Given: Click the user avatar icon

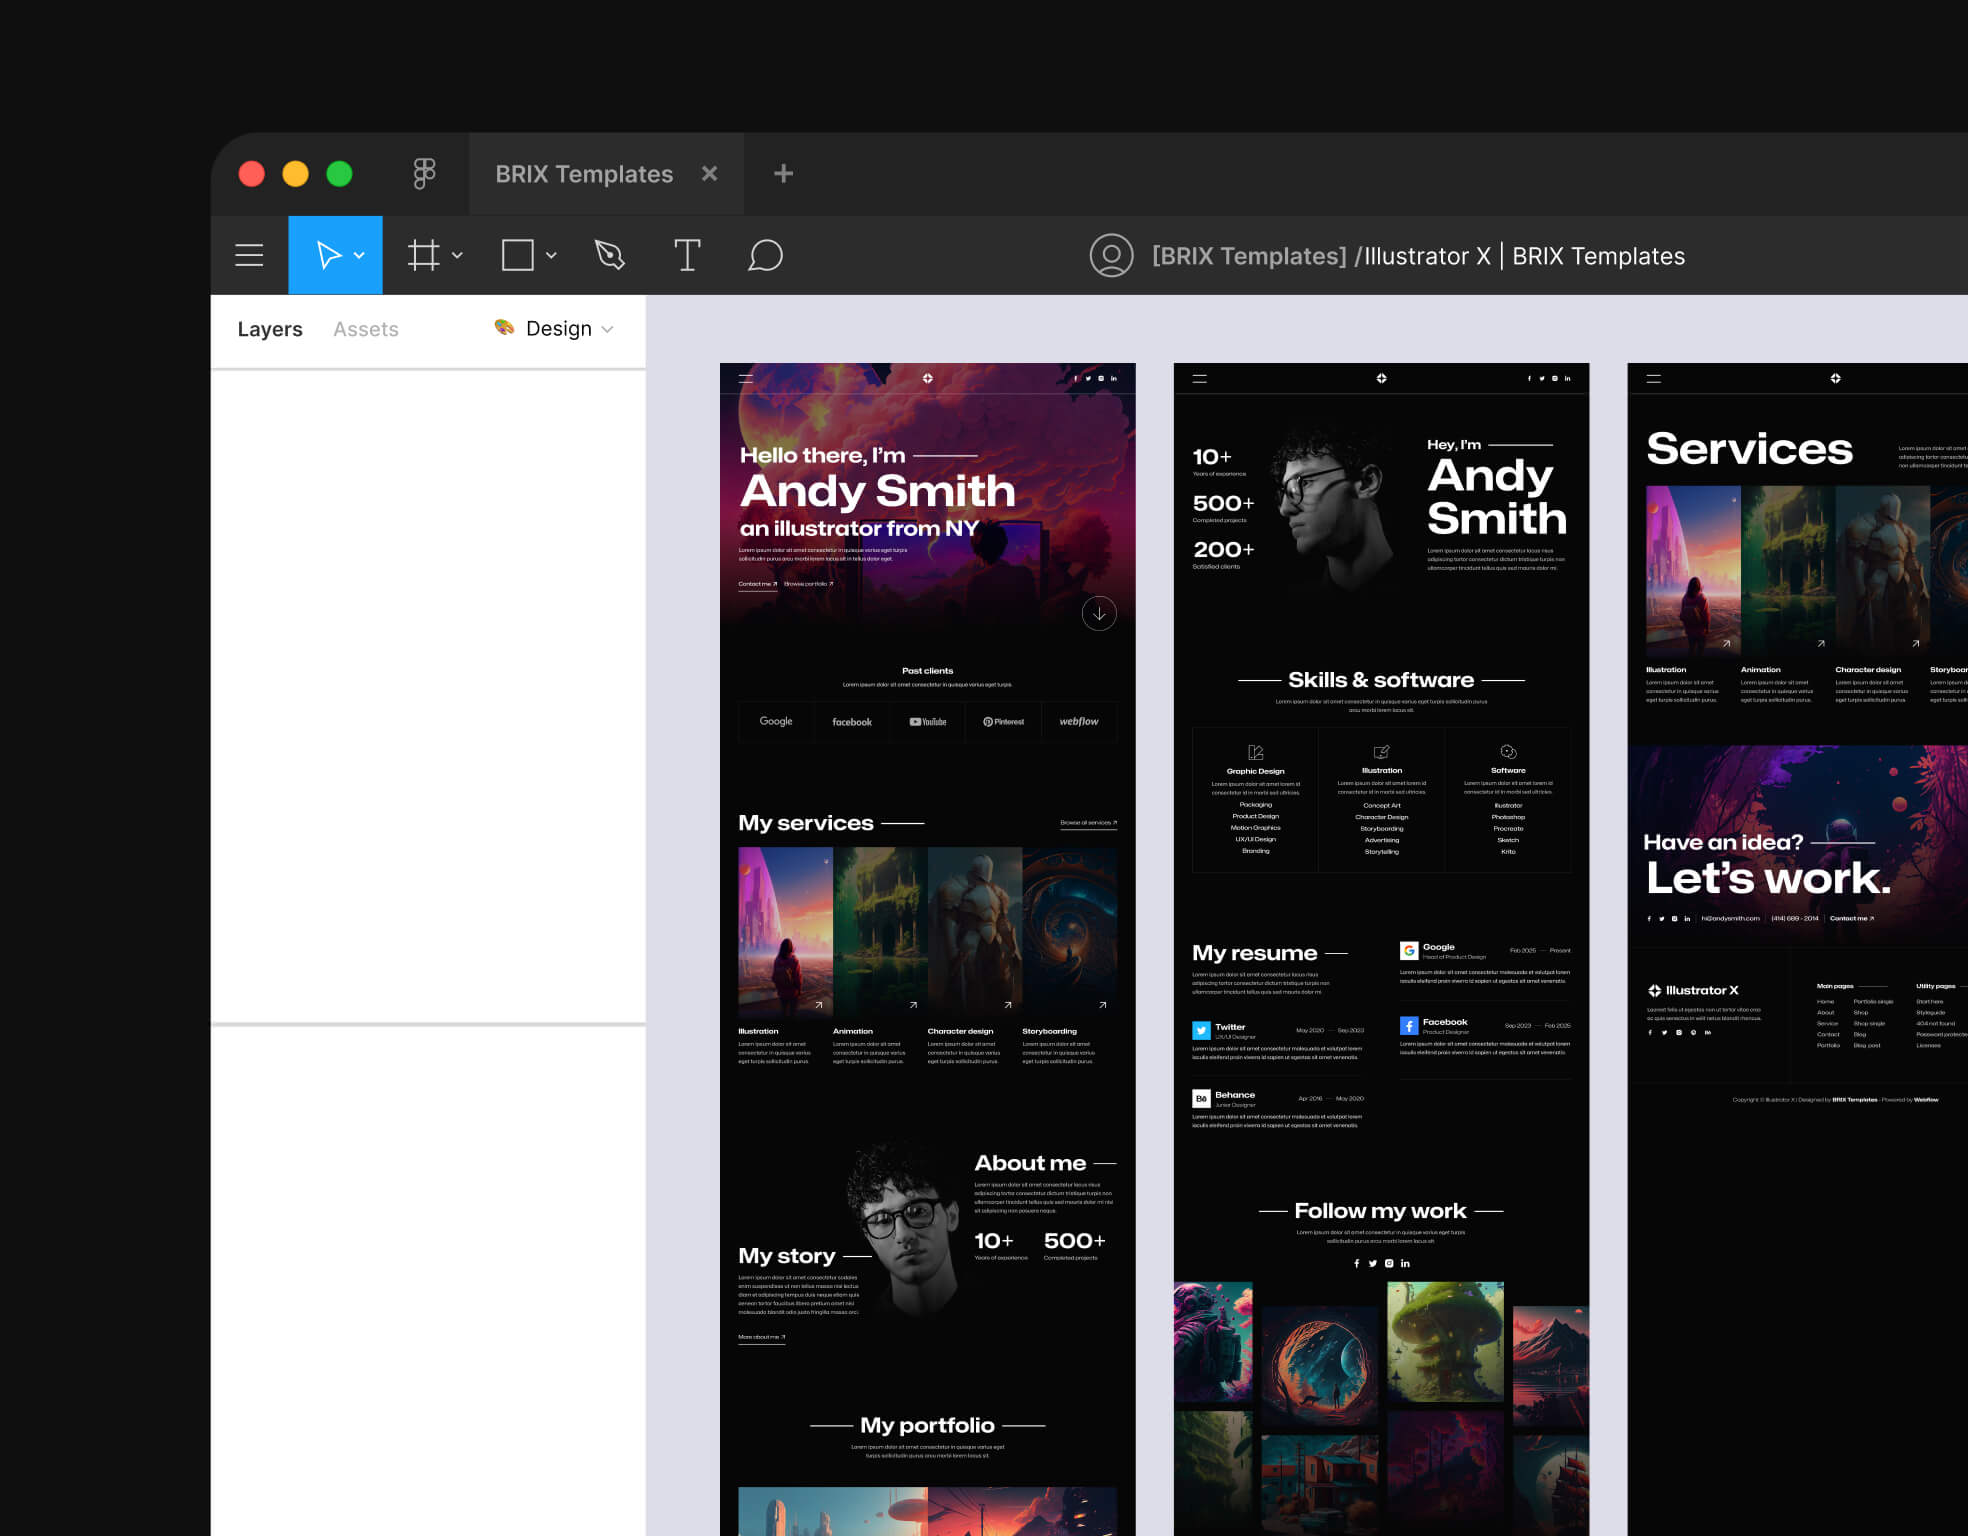Looking at the screenshot, I should (1111, 255).
